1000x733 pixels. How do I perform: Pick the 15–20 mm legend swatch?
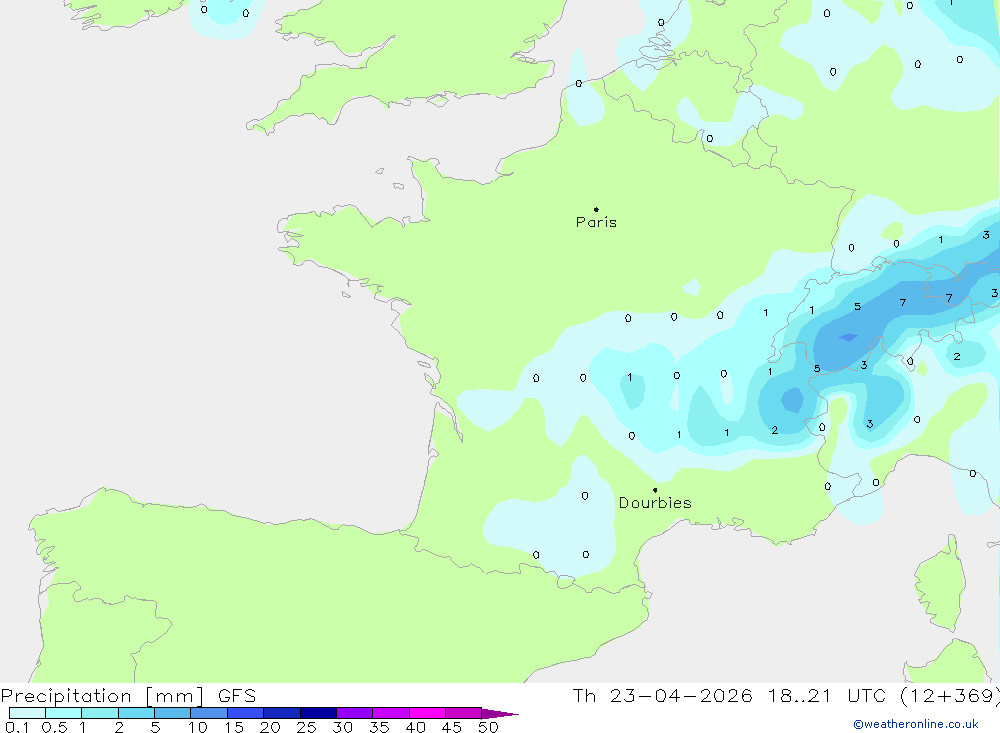tap(245, 713)
